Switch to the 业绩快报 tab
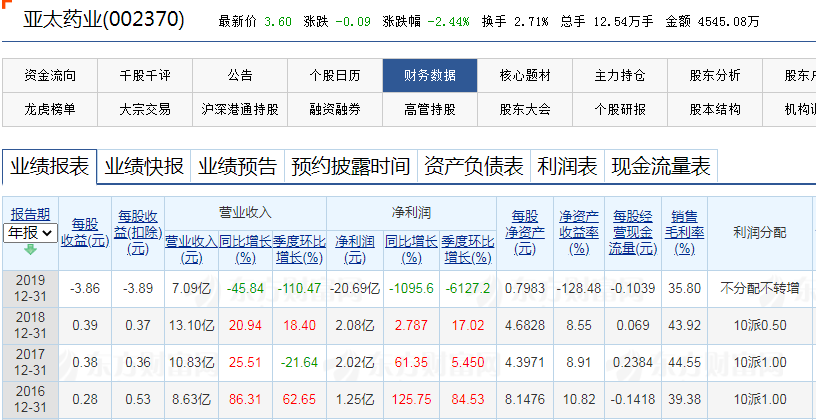Image resolution: width=816 pixels, height=420 pixels. coord(144,167)
